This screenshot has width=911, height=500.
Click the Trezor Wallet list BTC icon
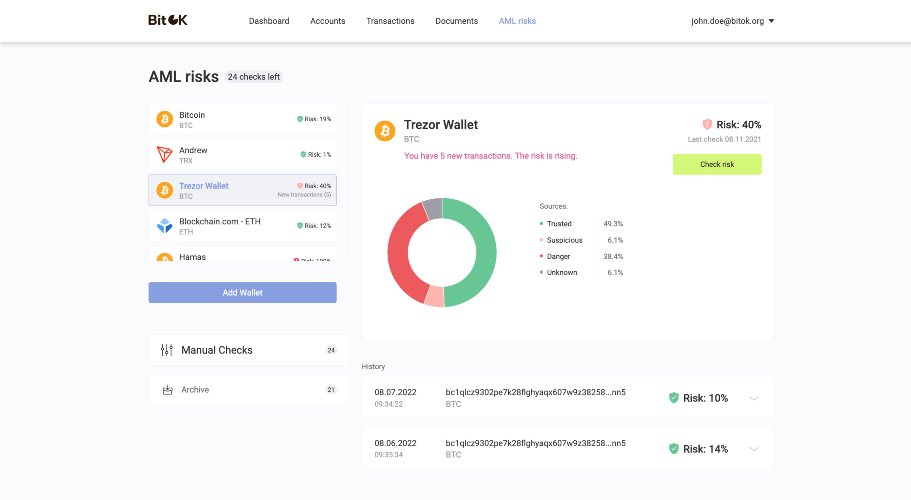(164, 190)
